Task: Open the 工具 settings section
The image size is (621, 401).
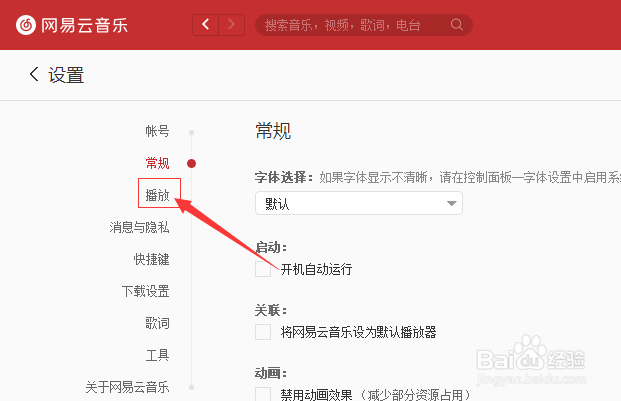Action: (x=157, y=355)
